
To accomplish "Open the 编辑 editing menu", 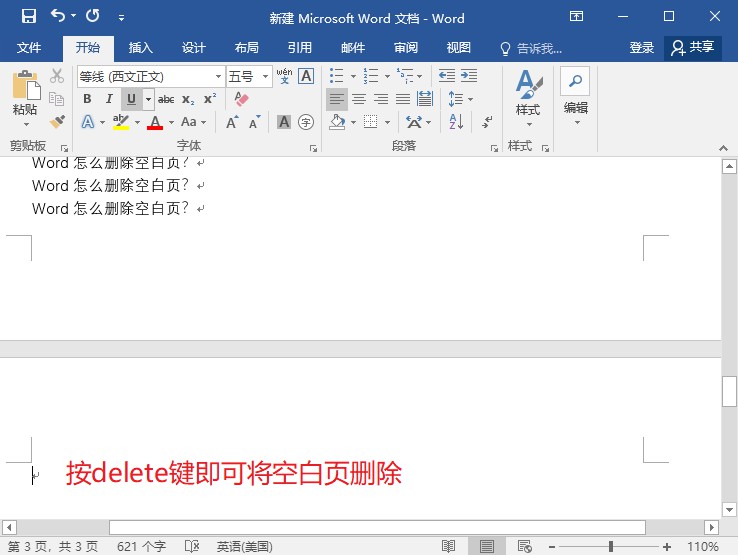I will tap(576, 98).
